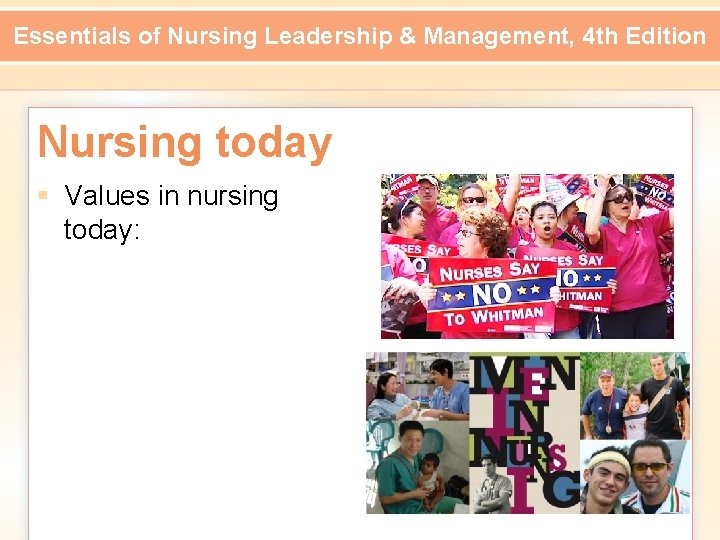Viewport: 720px width, 540px height.
Task: Click the 'Values in nursing today:' bullet text
Action: tap(171, 212)
